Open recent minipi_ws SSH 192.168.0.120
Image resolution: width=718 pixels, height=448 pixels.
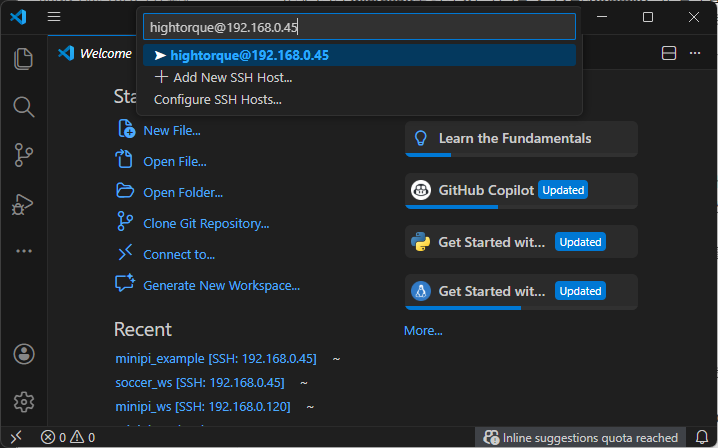tap(203, 406)
